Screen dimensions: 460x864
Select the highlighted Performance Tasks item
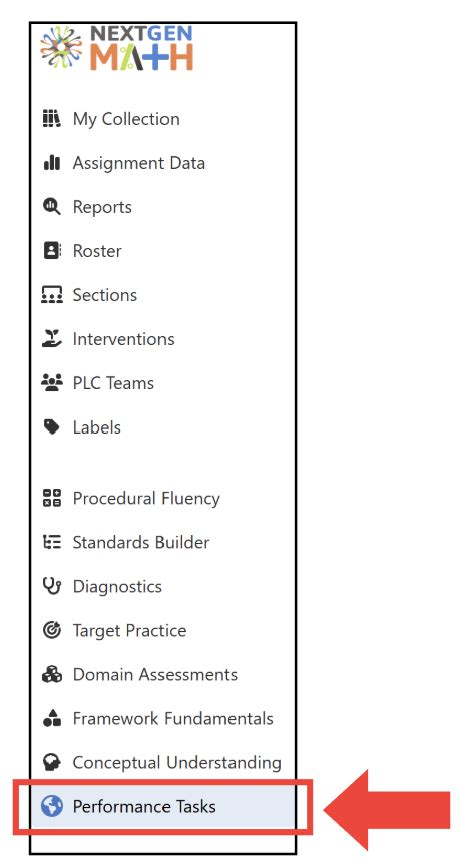(164, 807)
